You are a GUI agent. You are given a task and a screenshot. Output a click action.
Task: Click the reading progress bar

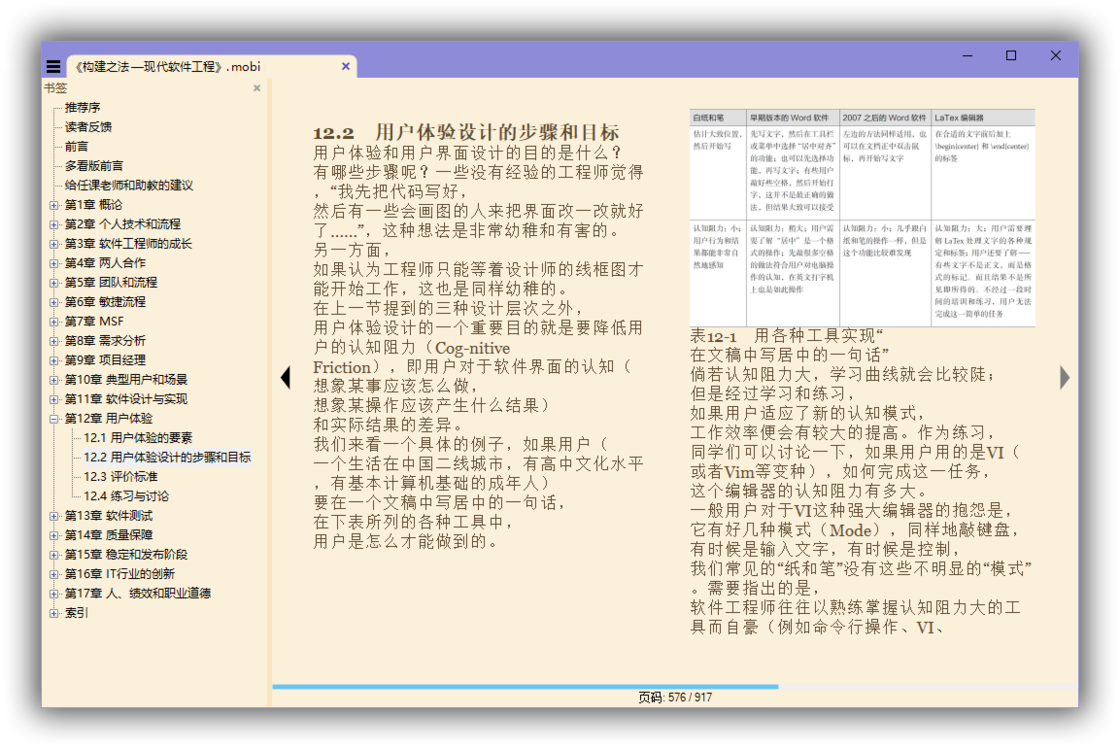point(674,686)
